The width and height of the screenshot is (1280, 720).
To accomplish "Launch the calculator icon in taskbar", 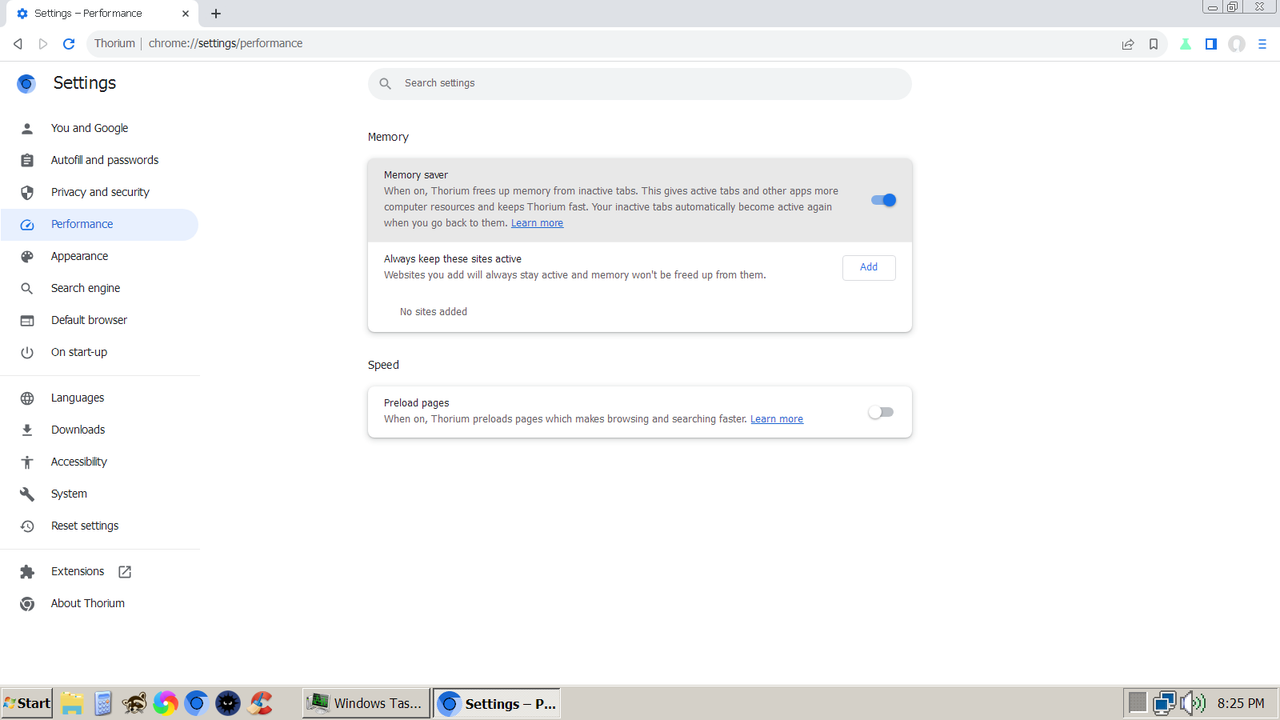I will (103, 703).
